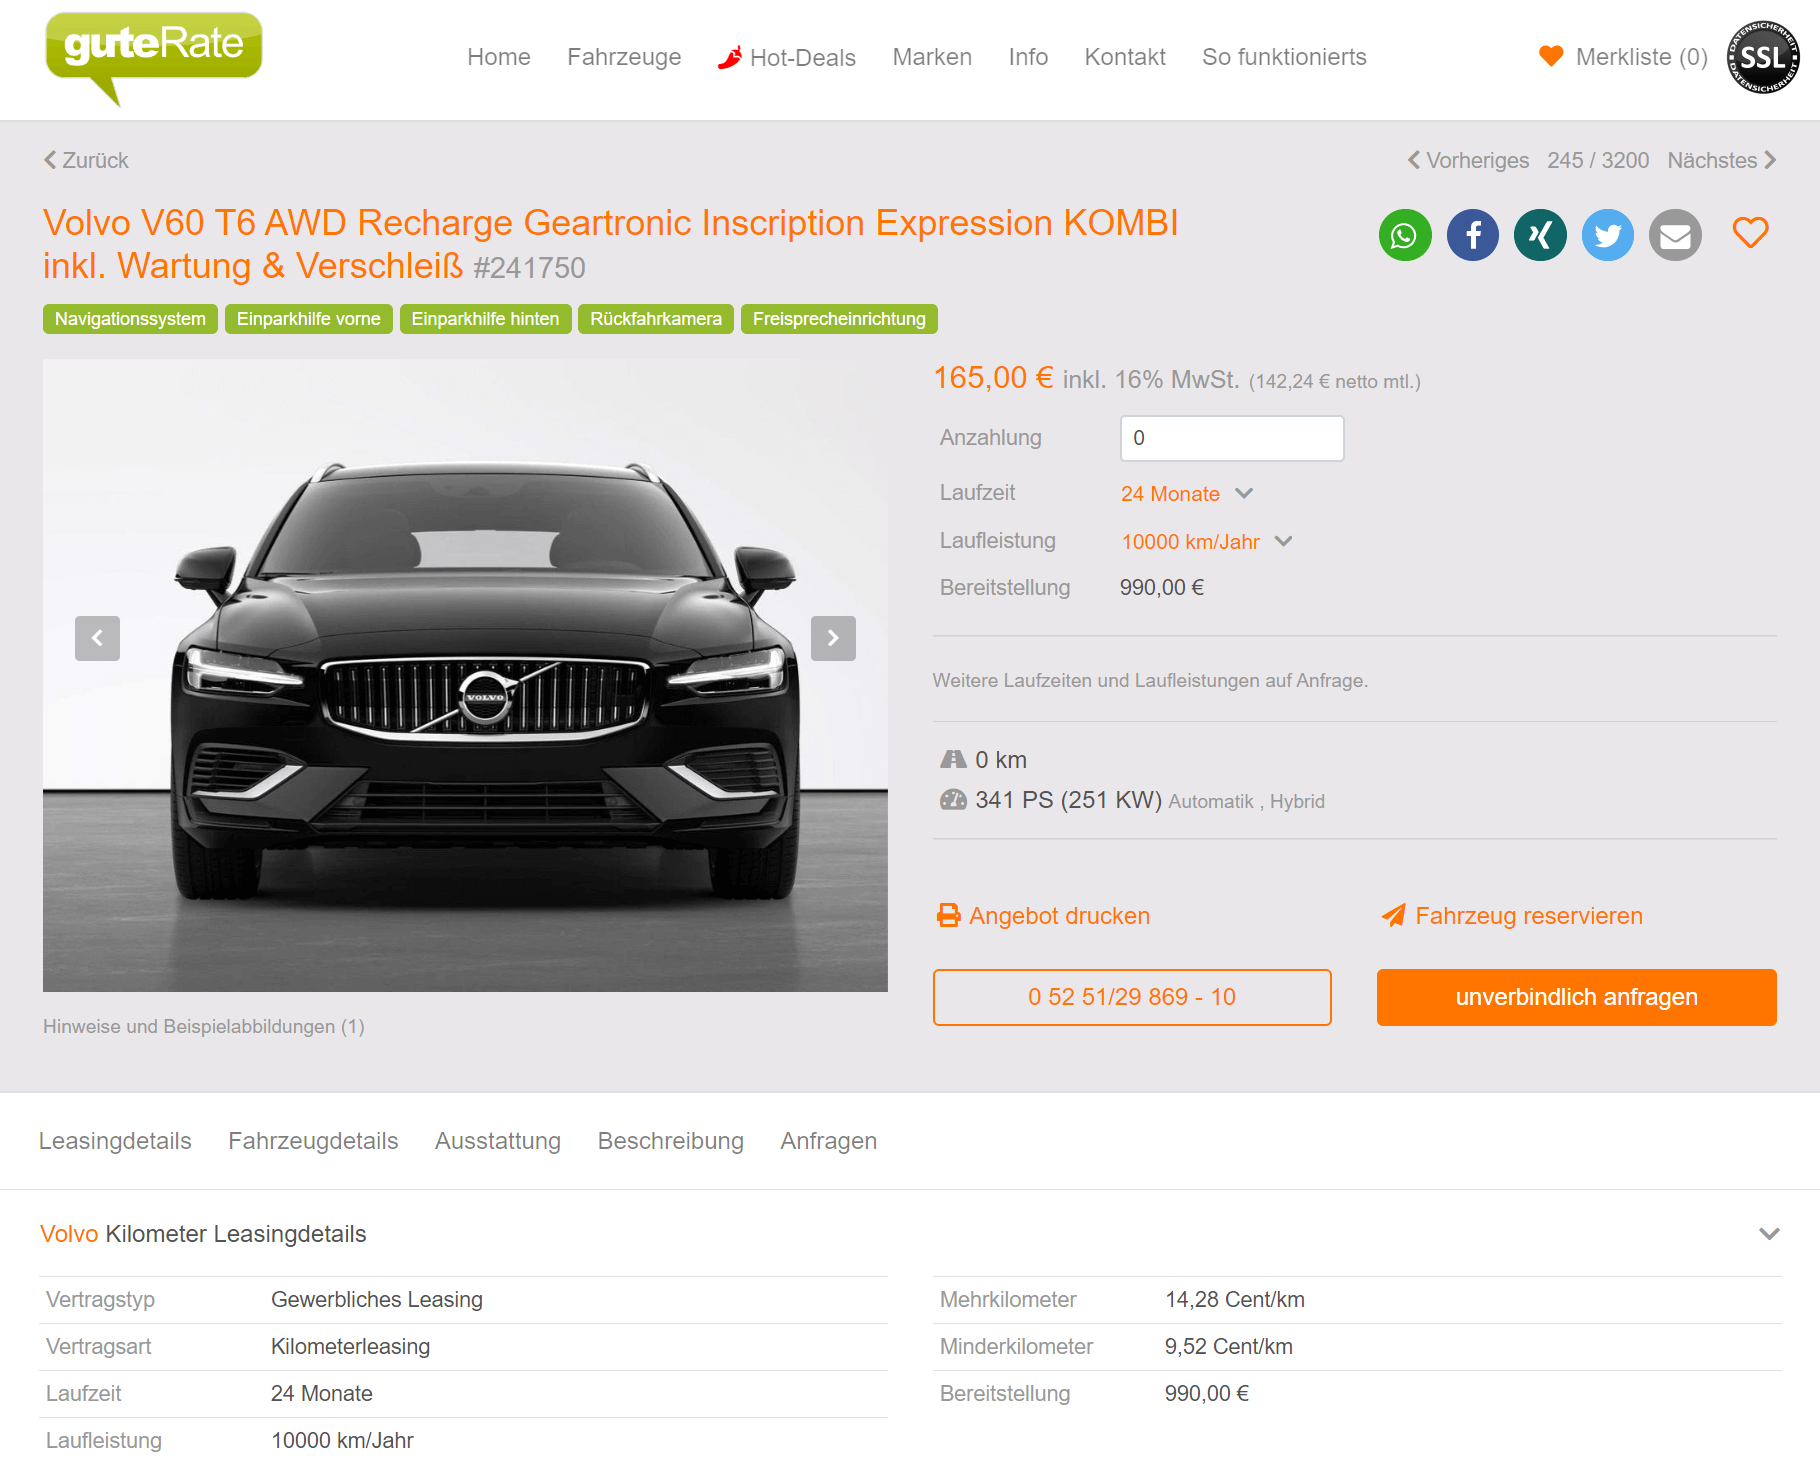This screenshot has width=1820, height=1468.
Task: Collapse Kilometer Leasingdetails section chevron
Action: tap(1769, 1234)
